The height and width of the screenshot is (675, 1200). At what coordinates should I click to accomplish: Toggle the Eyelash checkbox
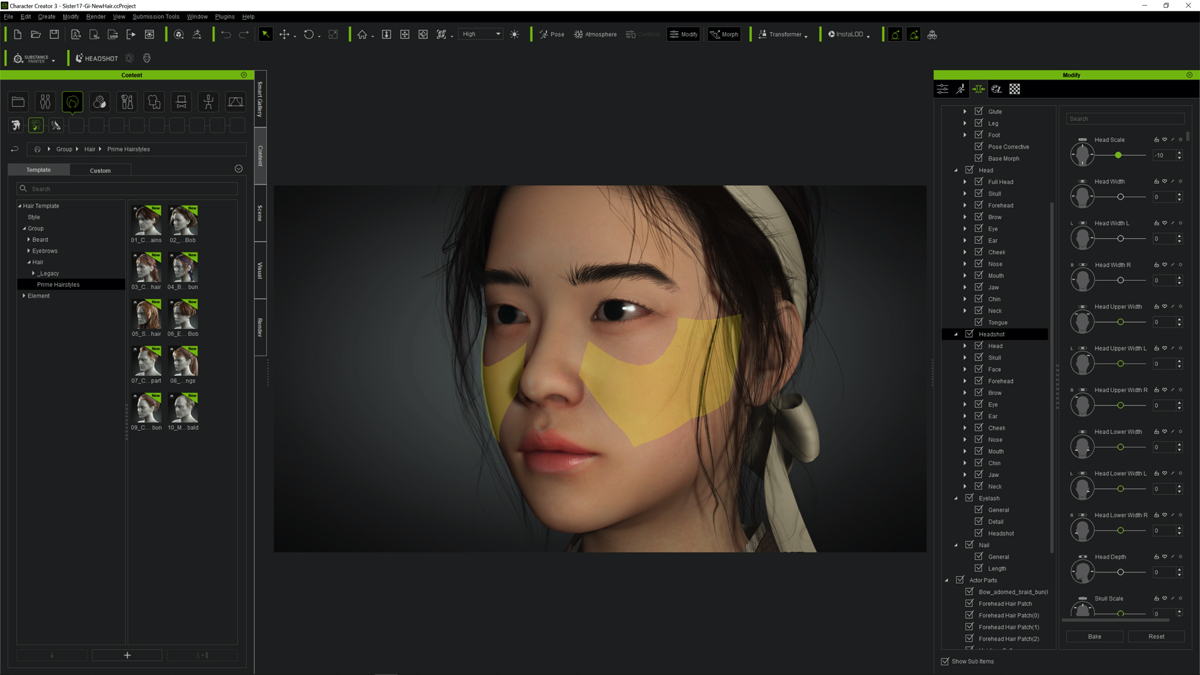coord(970,498)
